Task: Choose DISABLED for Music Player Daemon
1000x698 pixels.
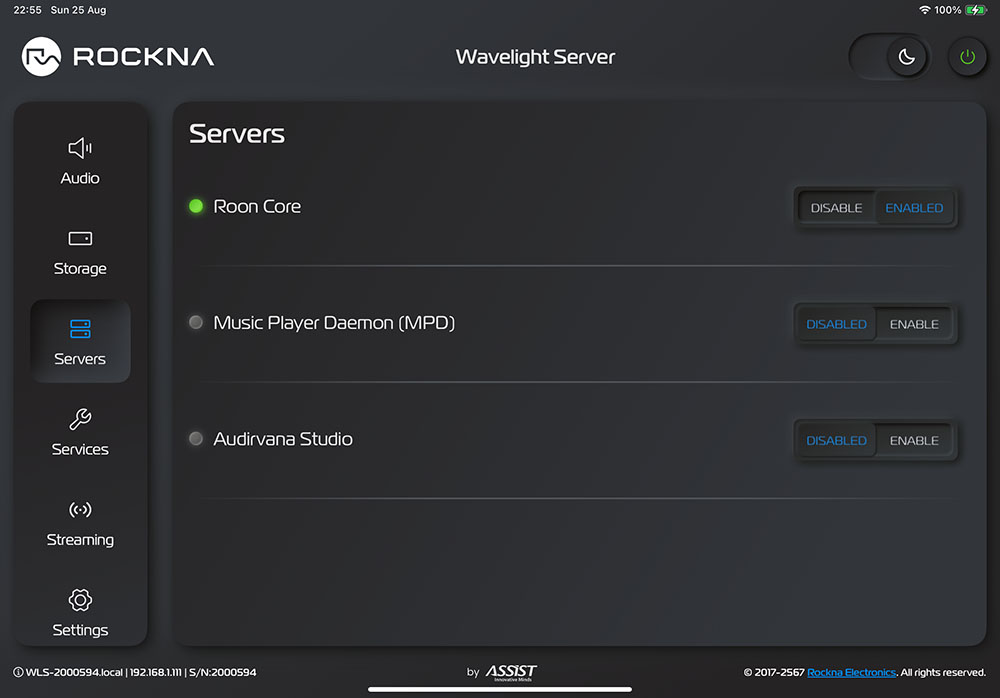Action: (836, 324)
